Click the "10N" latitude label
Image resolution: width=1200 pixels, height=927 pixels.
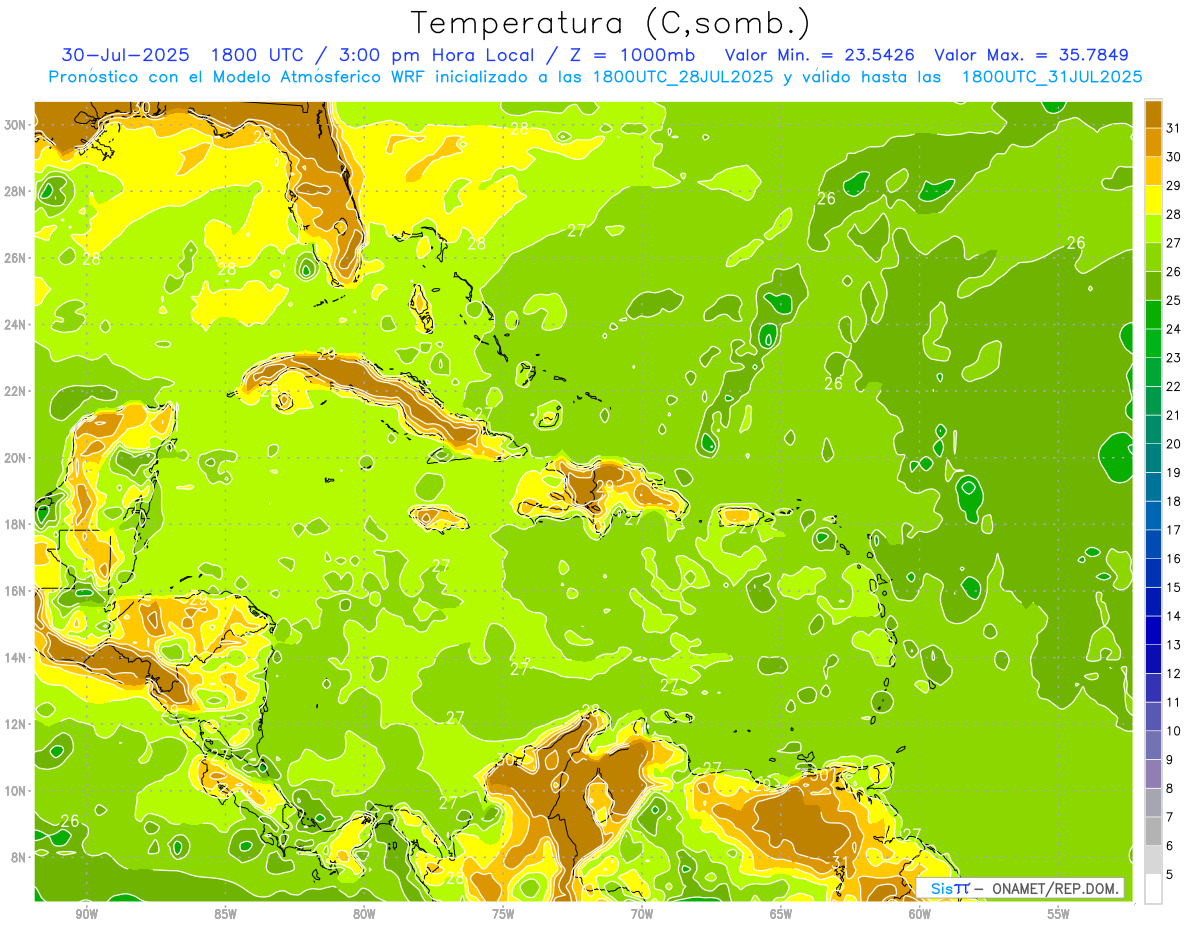tap(17, 790)
